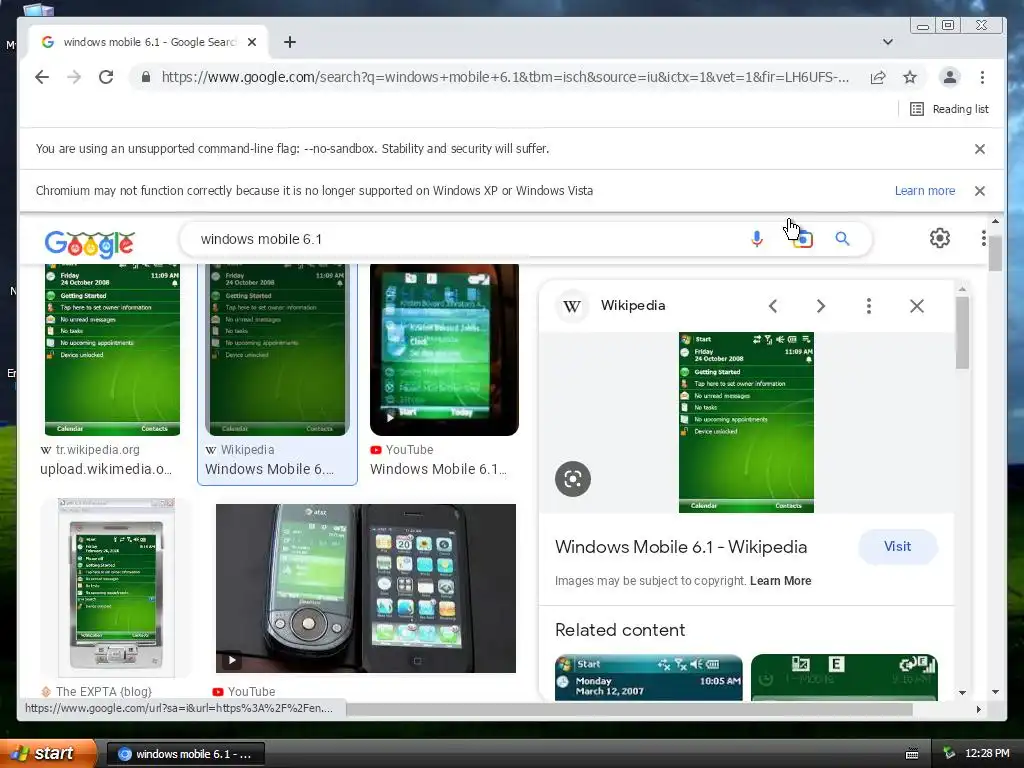Bookmark this page with star icon

(910, 77)
